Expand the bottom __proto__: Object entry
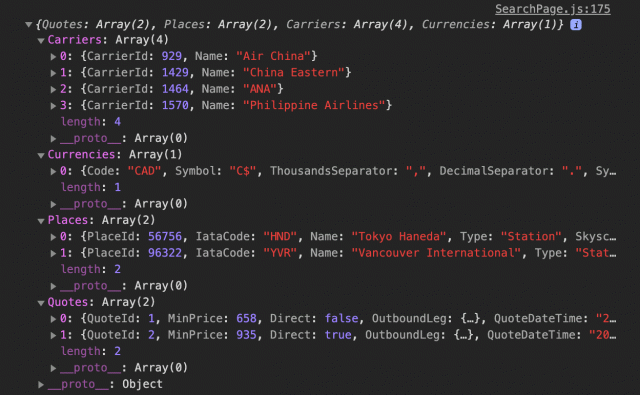Image resolution: width=640 pixels, height=395 pixels. click(x=41, y=384)
